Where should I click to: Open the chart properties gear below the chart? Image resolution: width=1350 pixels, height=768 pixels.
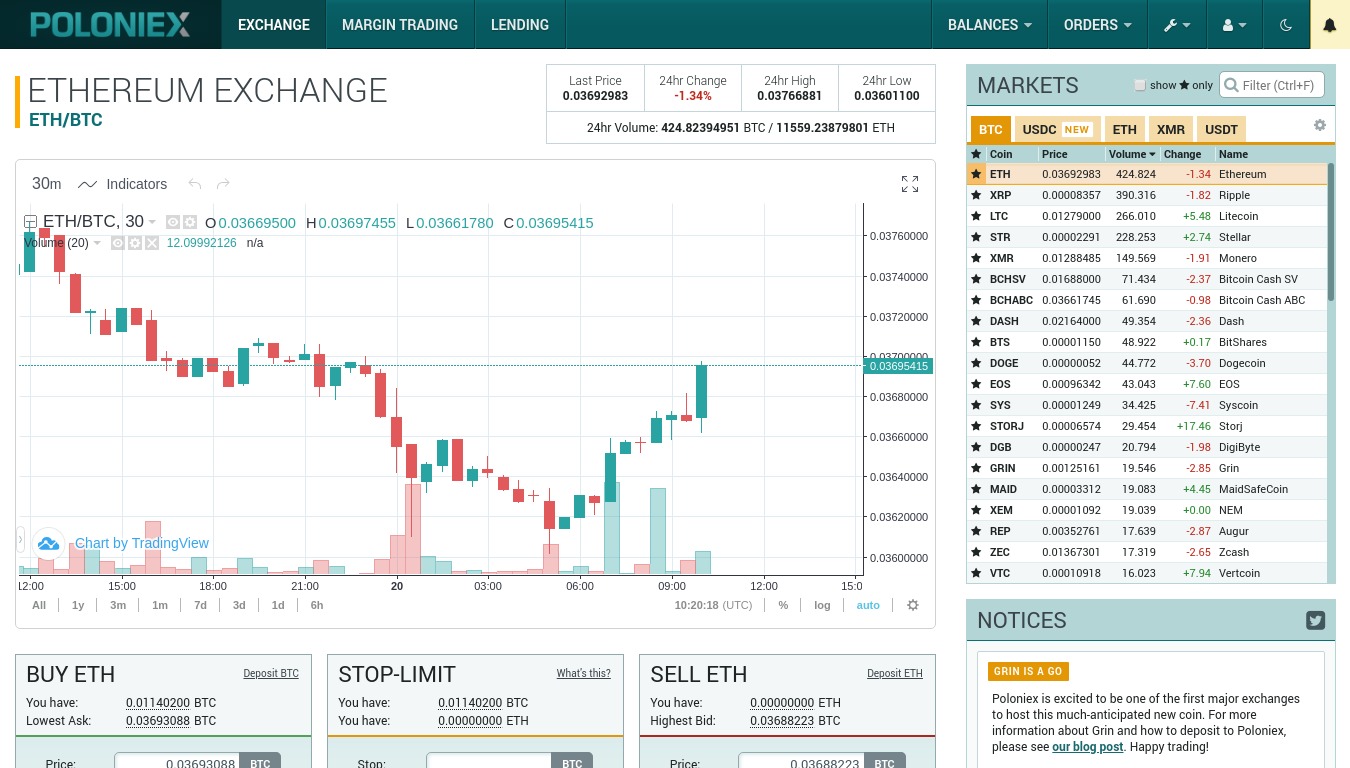click(912, 605)
